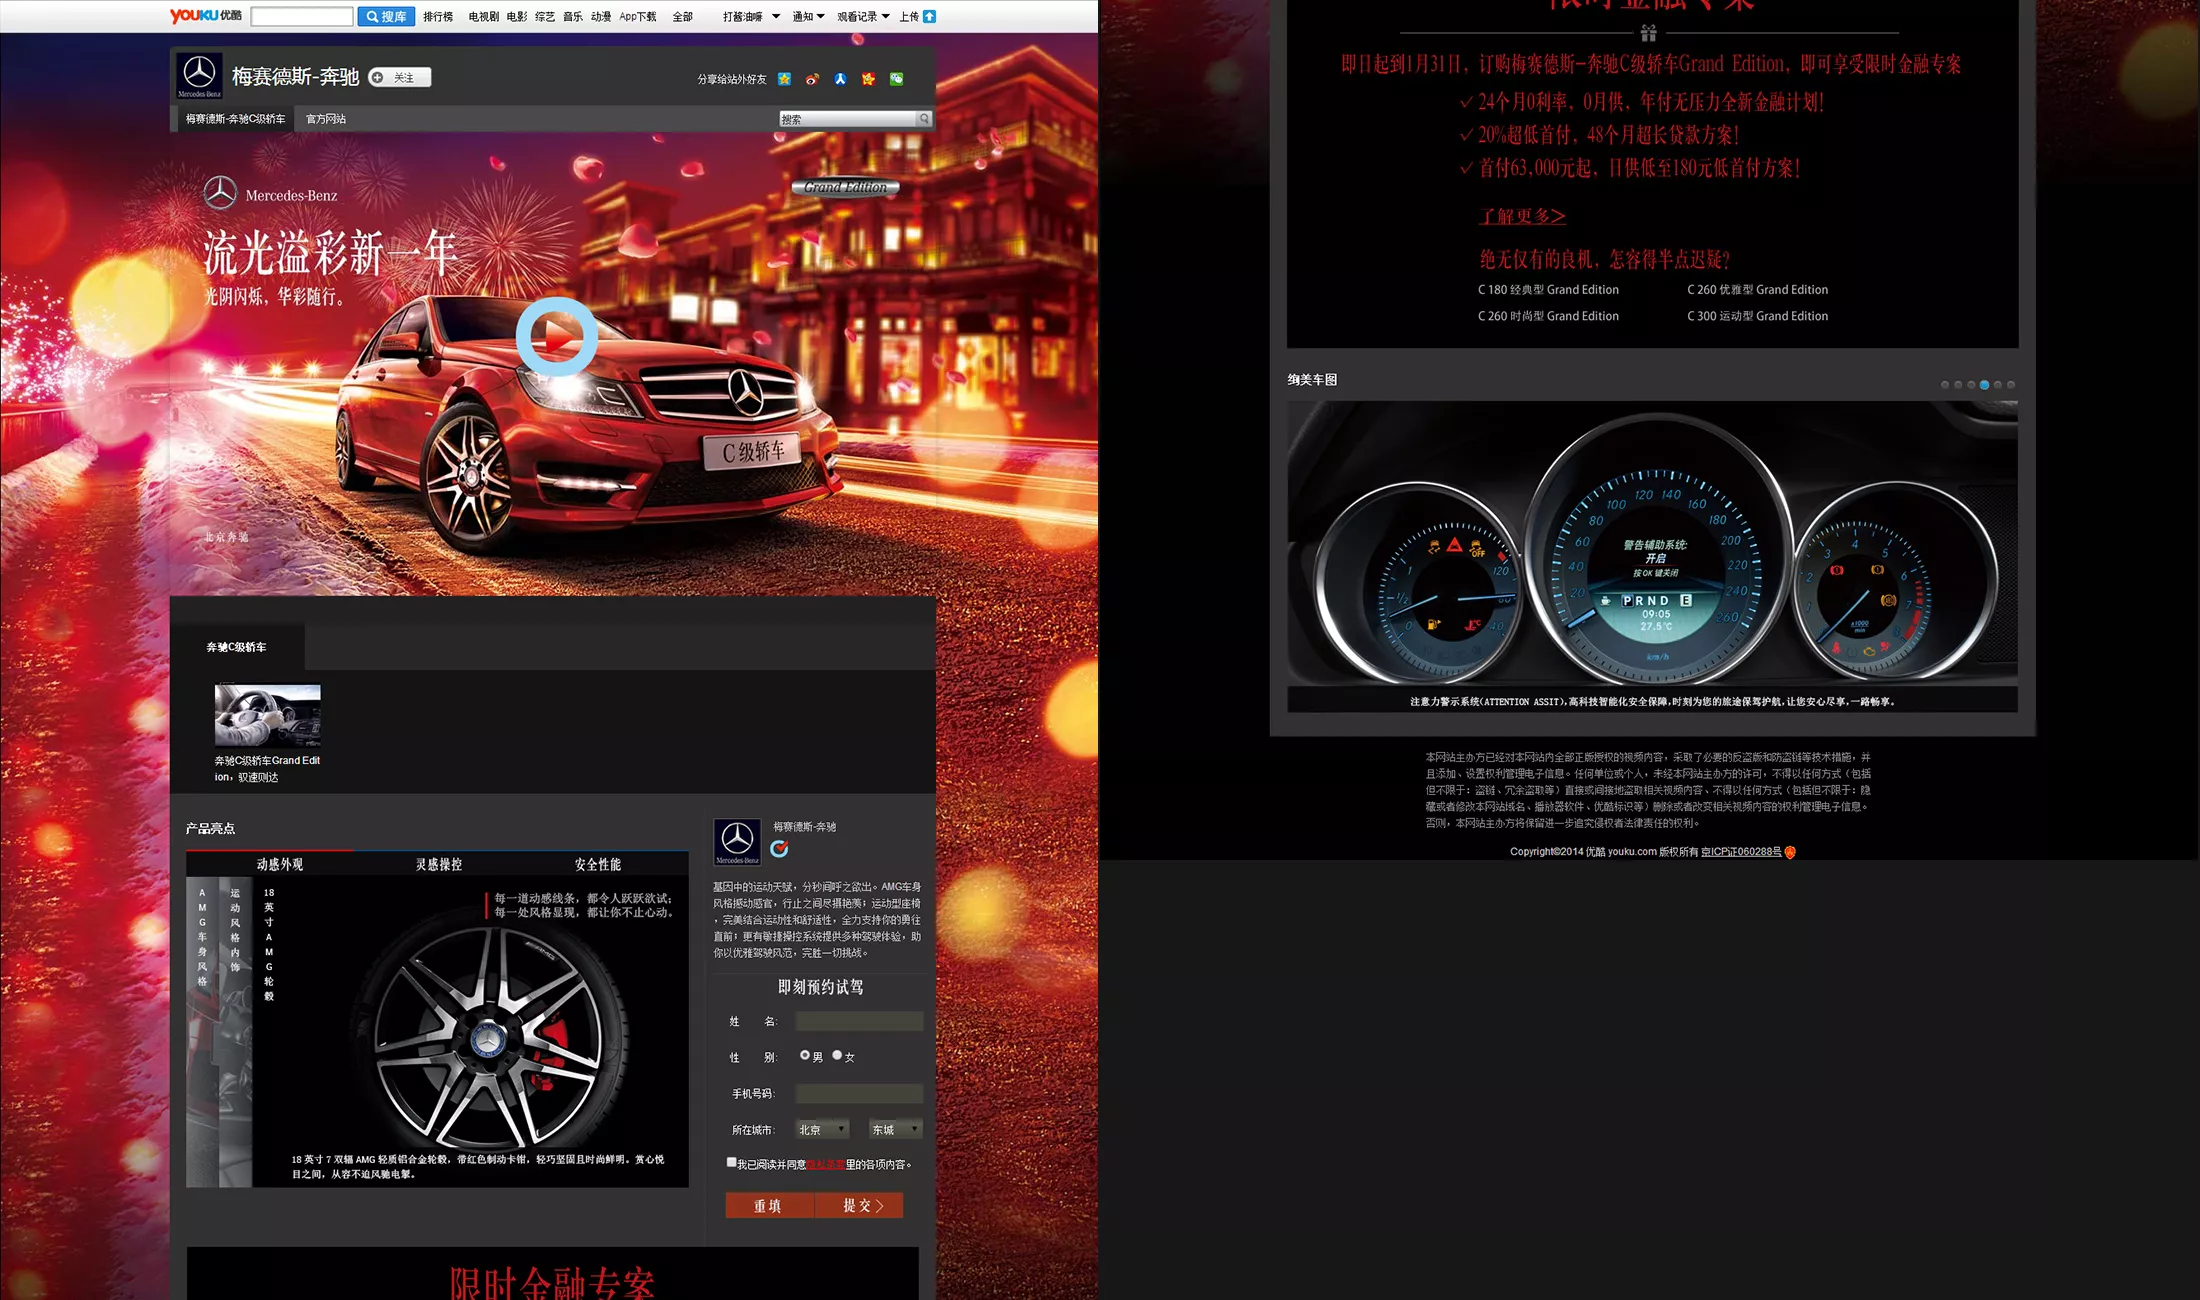Open 动漫 in the top navigation

click(x=601, y=17)
